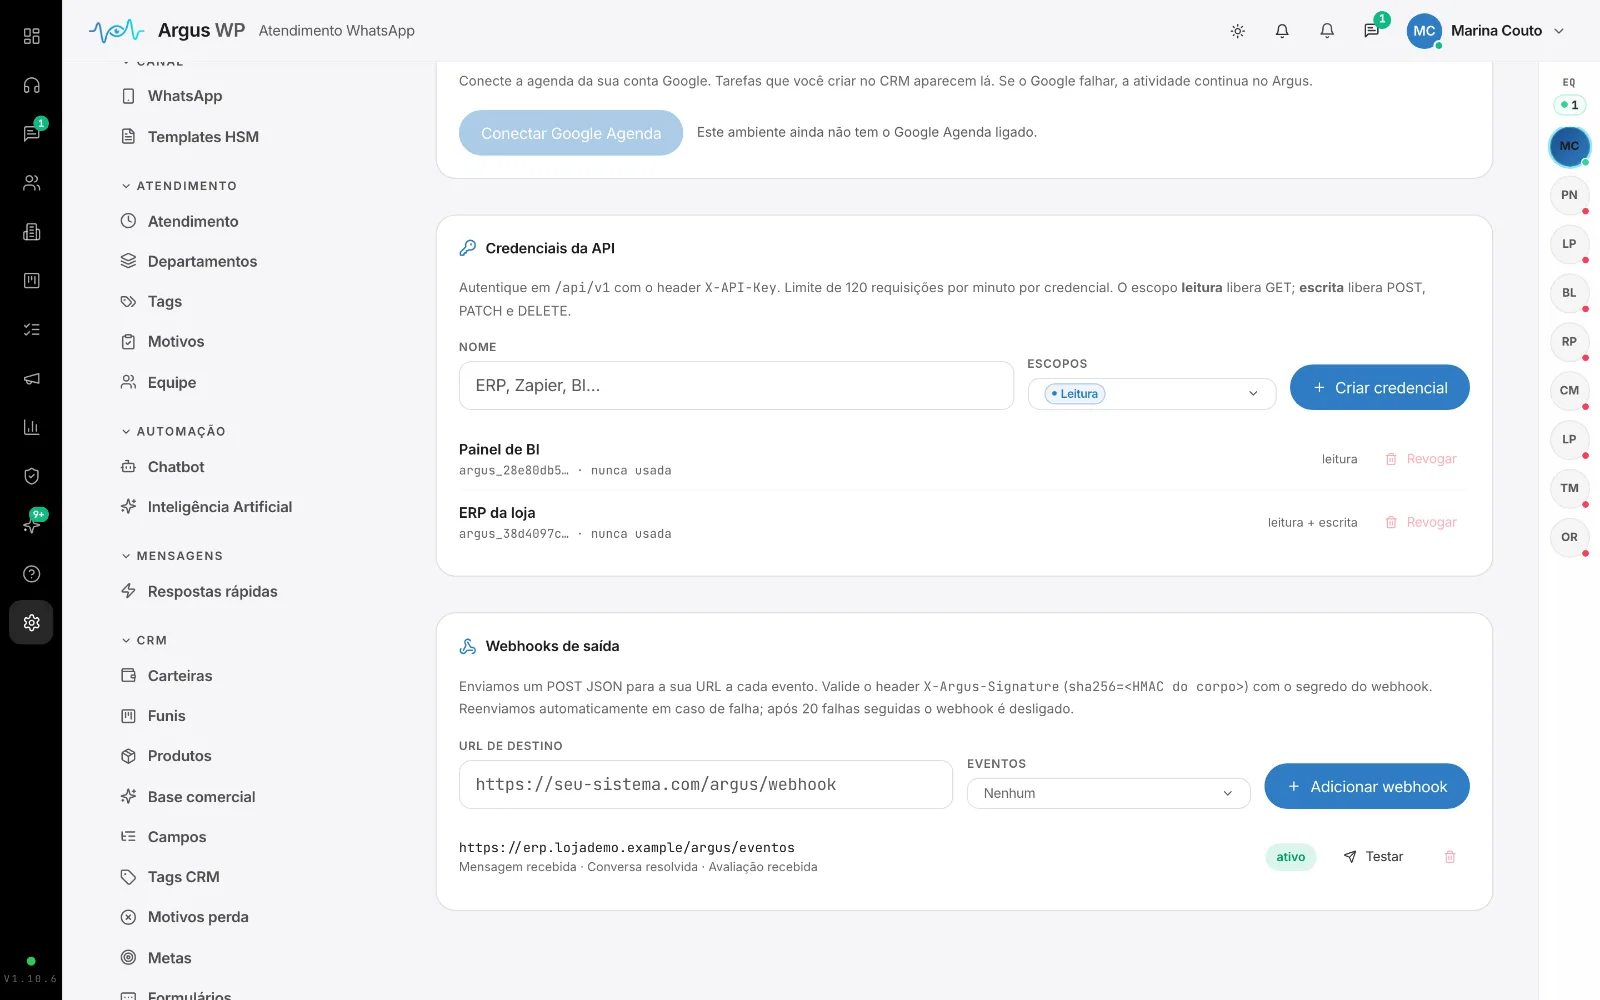Click Adicionar webhook button
Screen dimensions: 1600x1000
(x=1367, y=787)
